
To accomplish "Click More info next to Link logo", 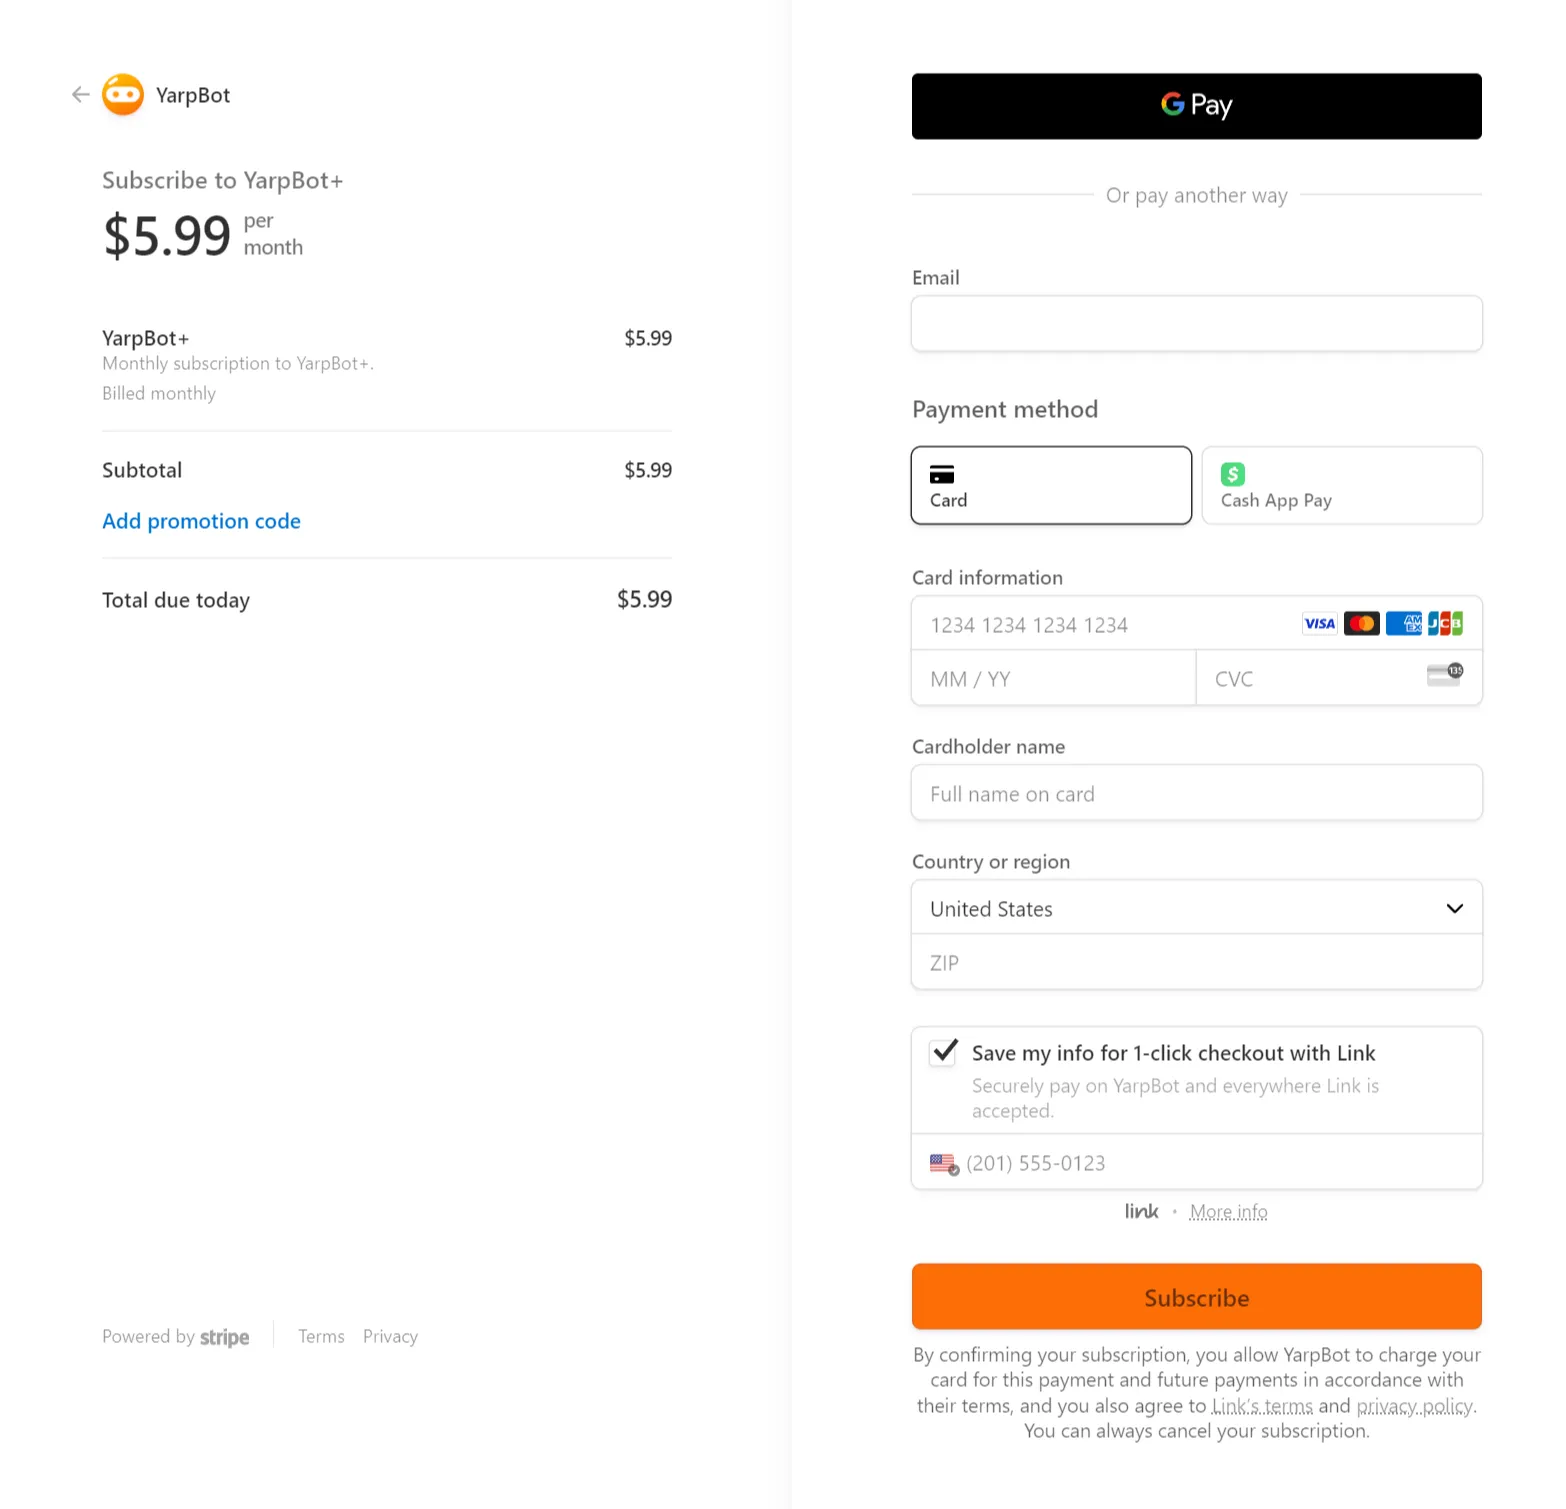I will [x=1228, y=1211].
